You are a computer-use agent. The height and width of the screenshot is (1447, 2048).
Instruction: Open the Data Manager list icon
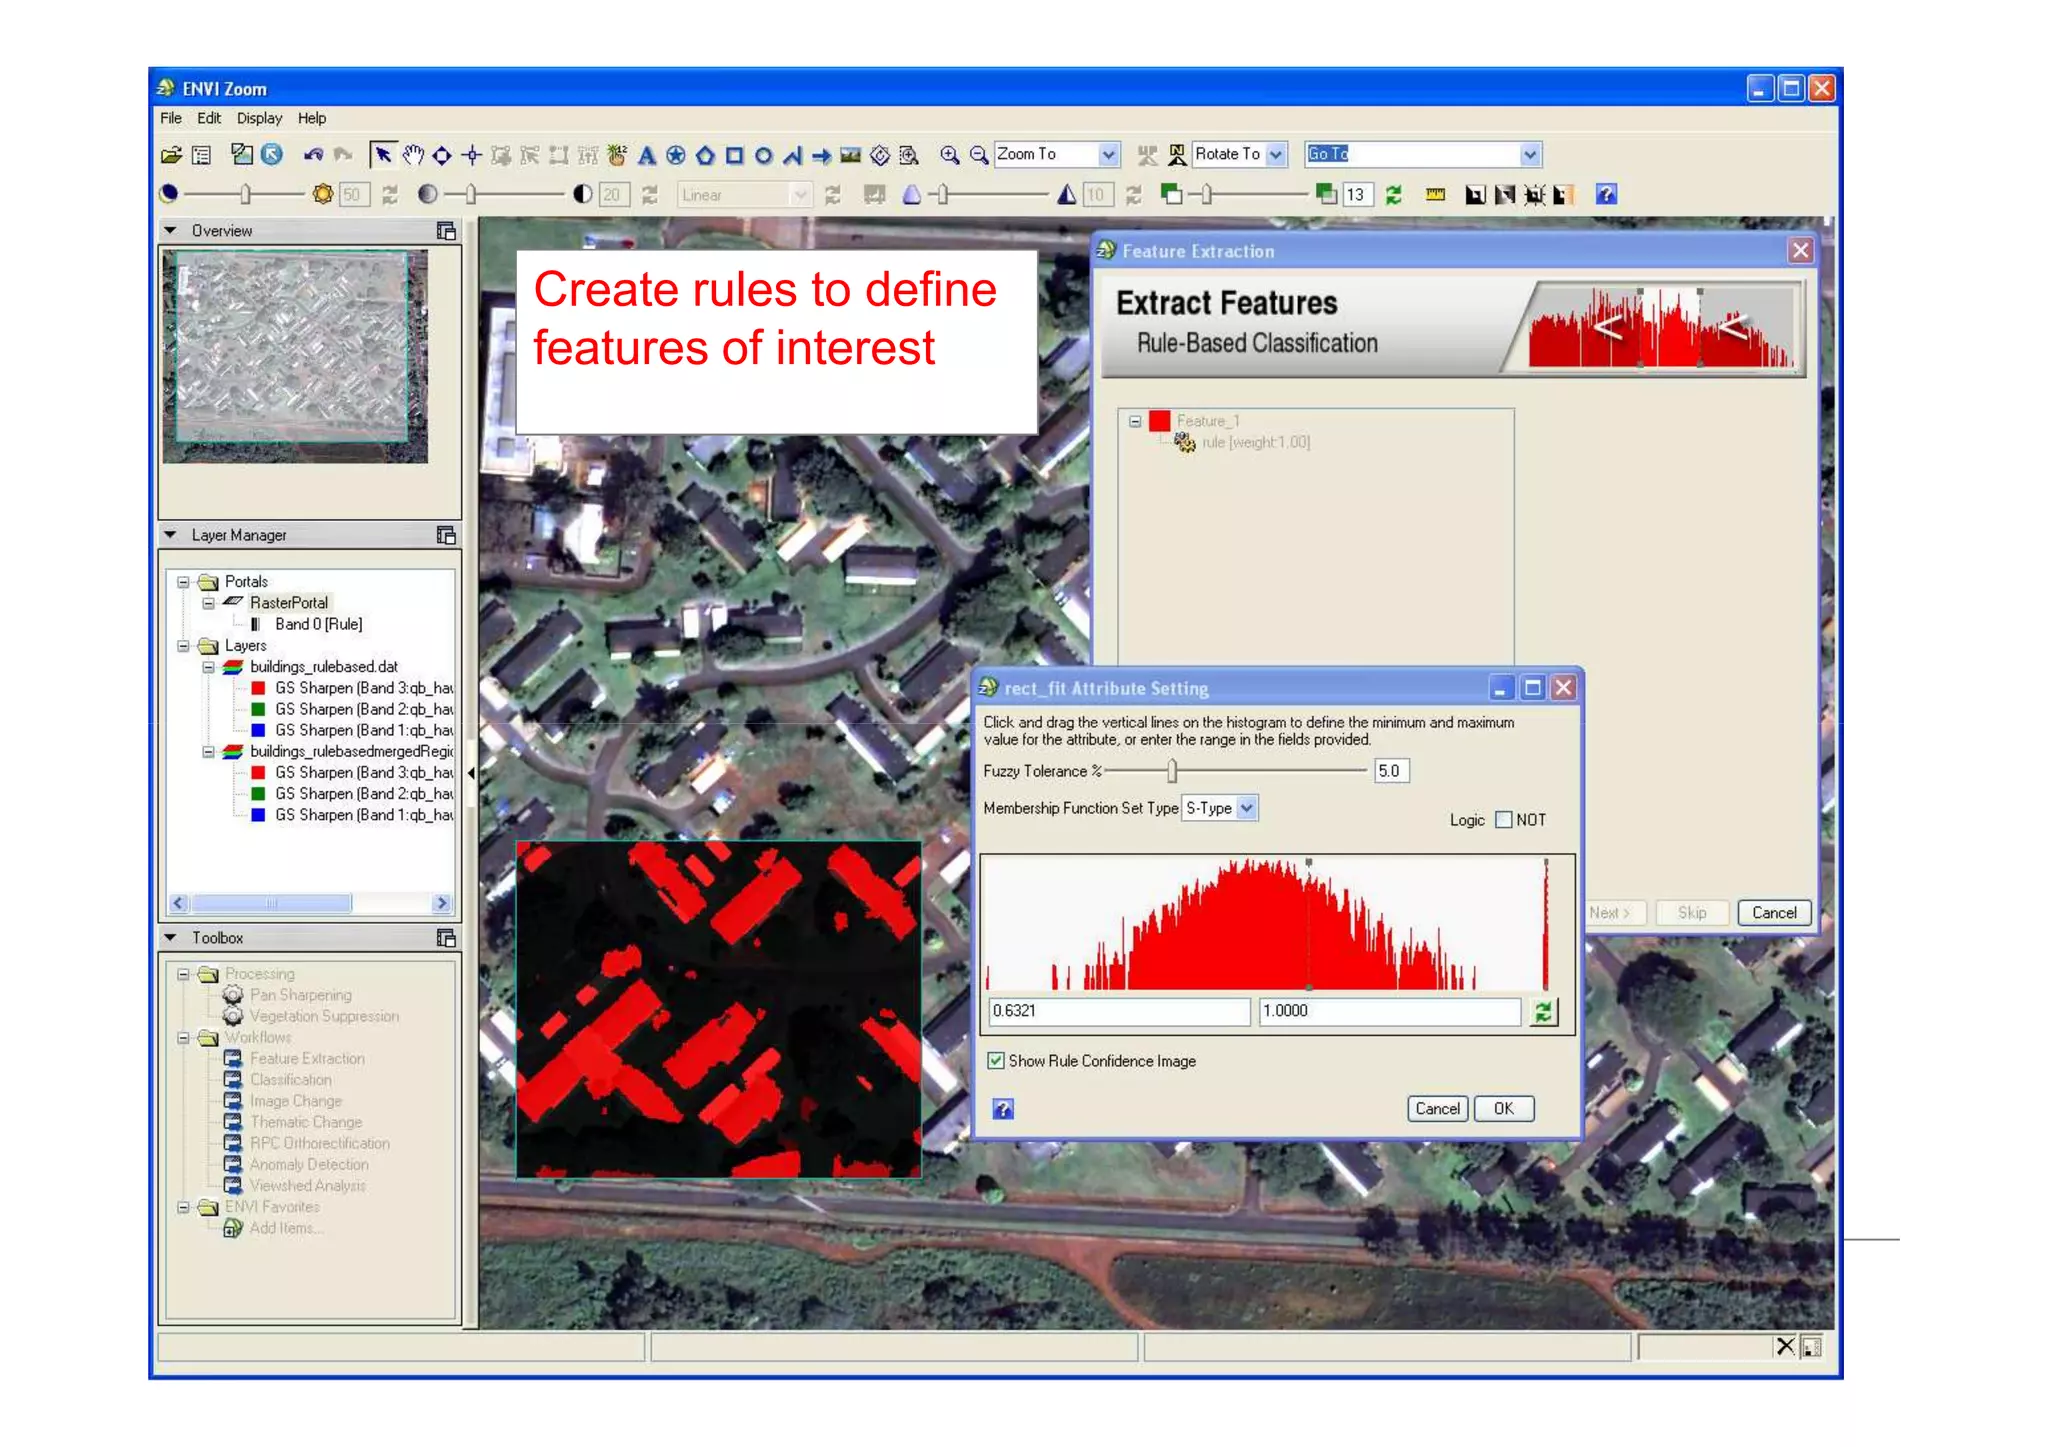(202, 155)
